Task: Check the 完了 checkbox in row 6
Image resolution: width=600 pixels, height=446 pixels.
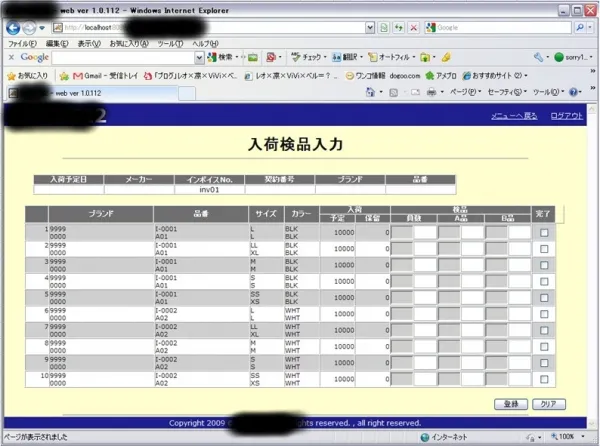Action: point(544,314)
